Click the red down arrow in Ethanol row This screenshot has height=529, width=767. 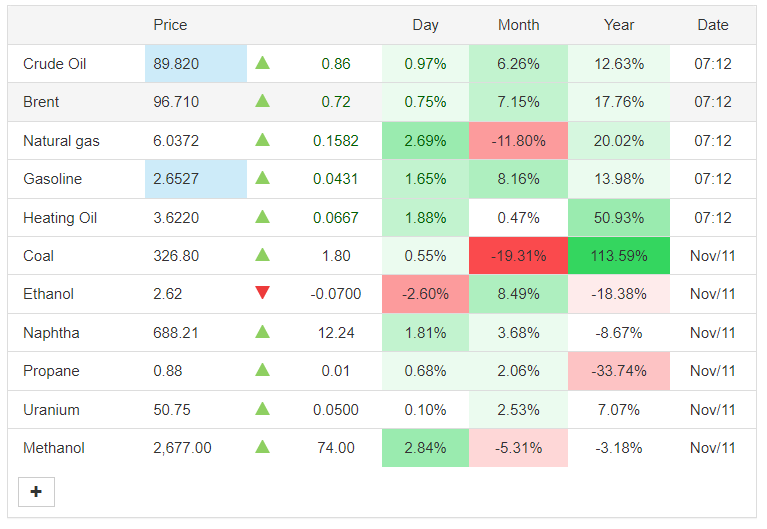[263, 293]
